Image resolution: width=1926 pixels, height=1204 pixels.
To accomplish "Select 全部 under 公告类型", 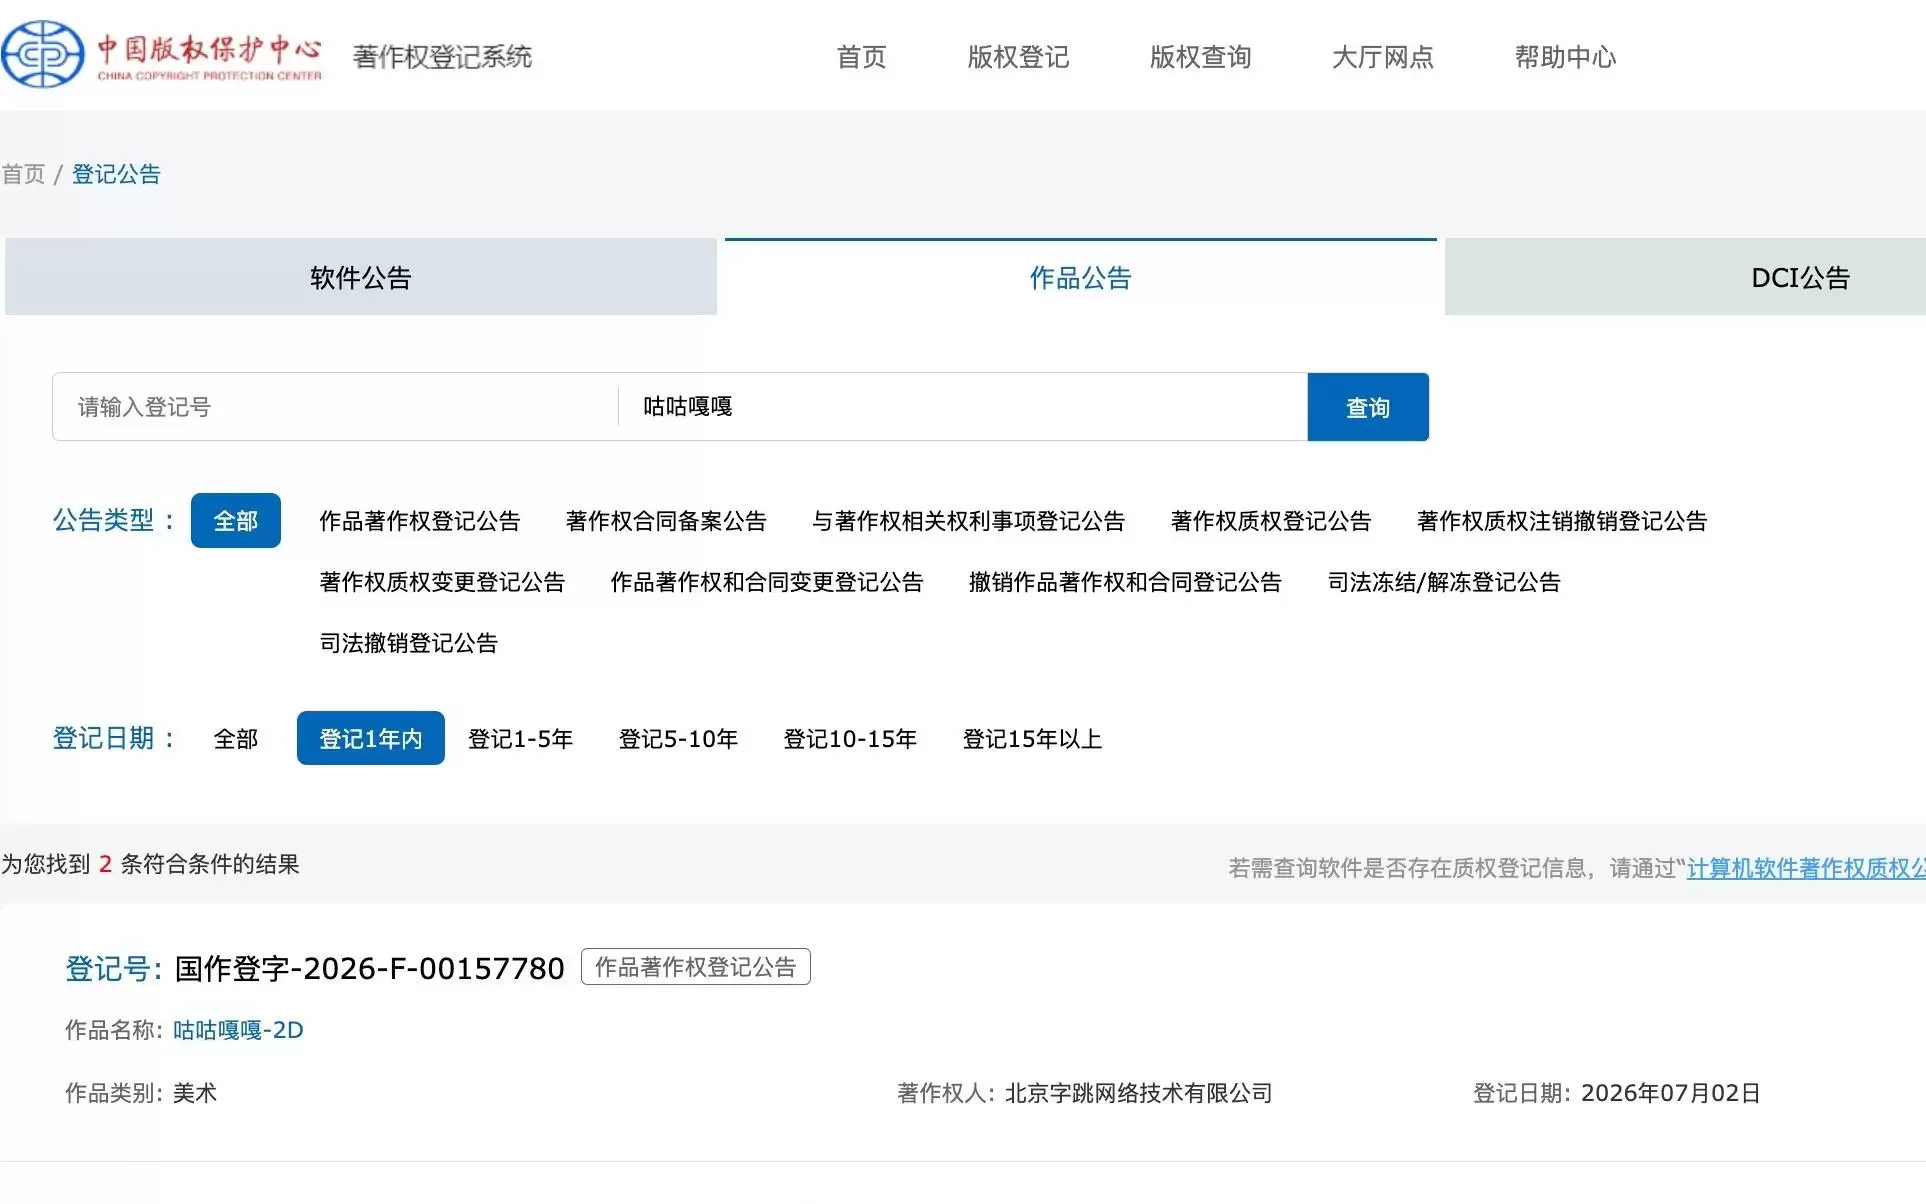I will tap(236, 521).
